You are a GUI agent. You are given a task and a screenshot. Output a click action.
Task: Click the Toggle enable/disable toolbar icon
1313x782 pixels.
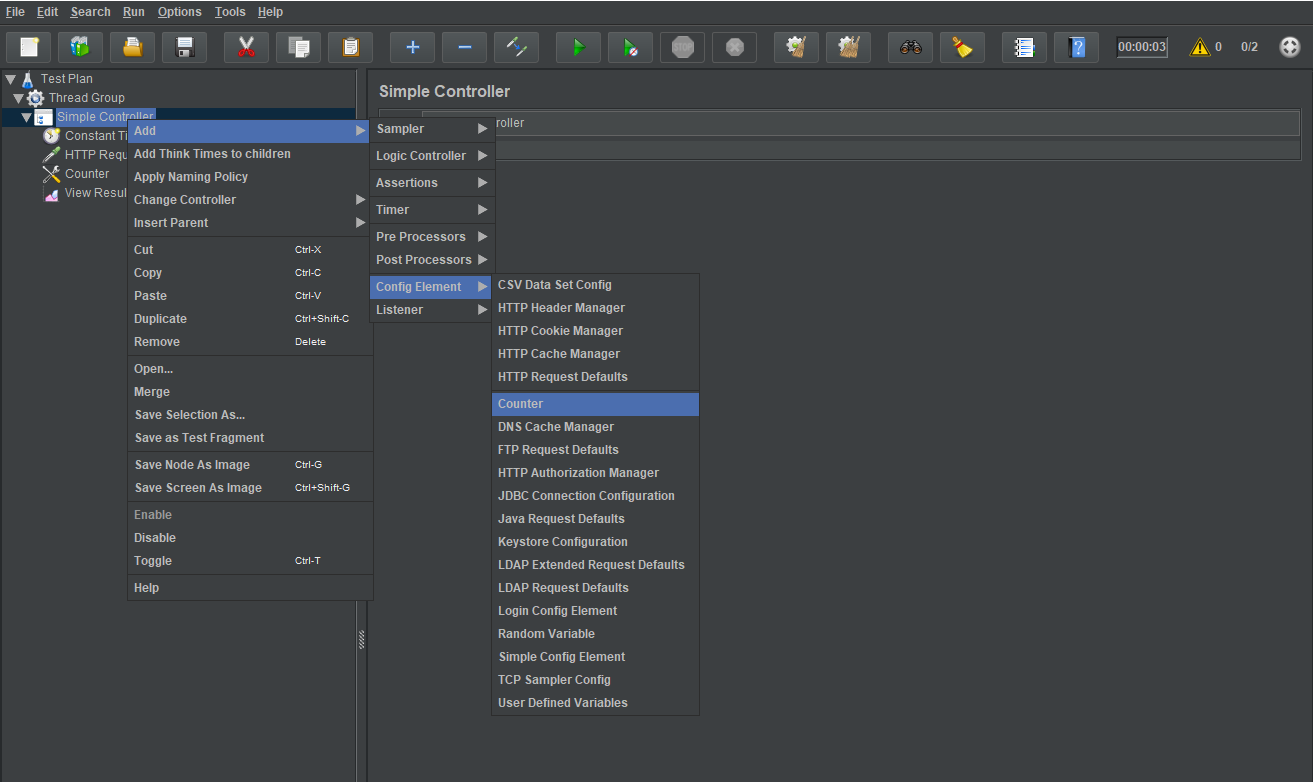pyautogui.click(x=516, y=47)
